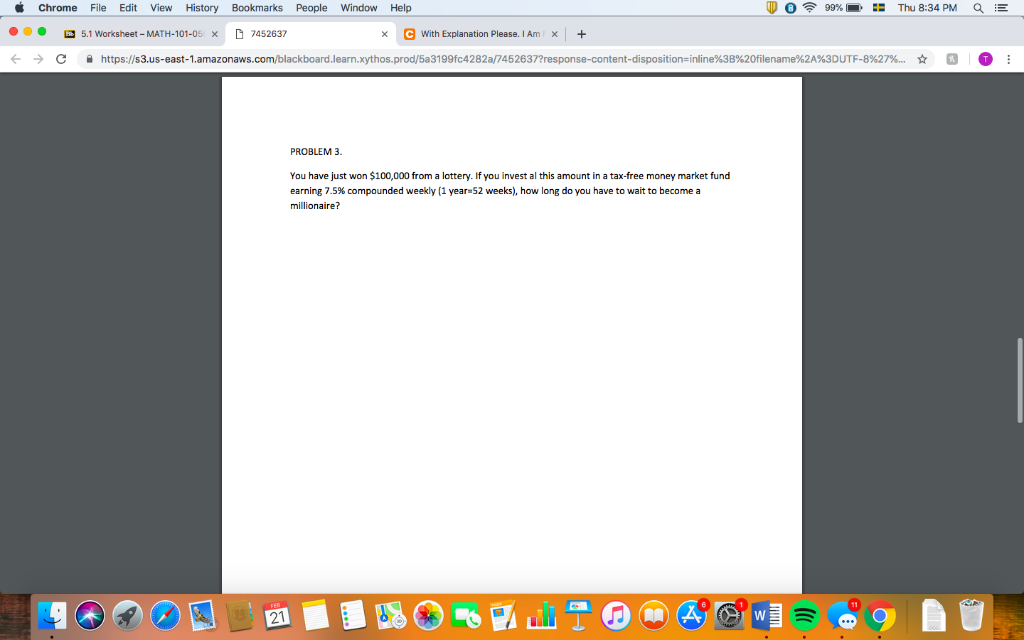
Task: Open the Calendar showing the 21st
Action: (x=278, y=615)
